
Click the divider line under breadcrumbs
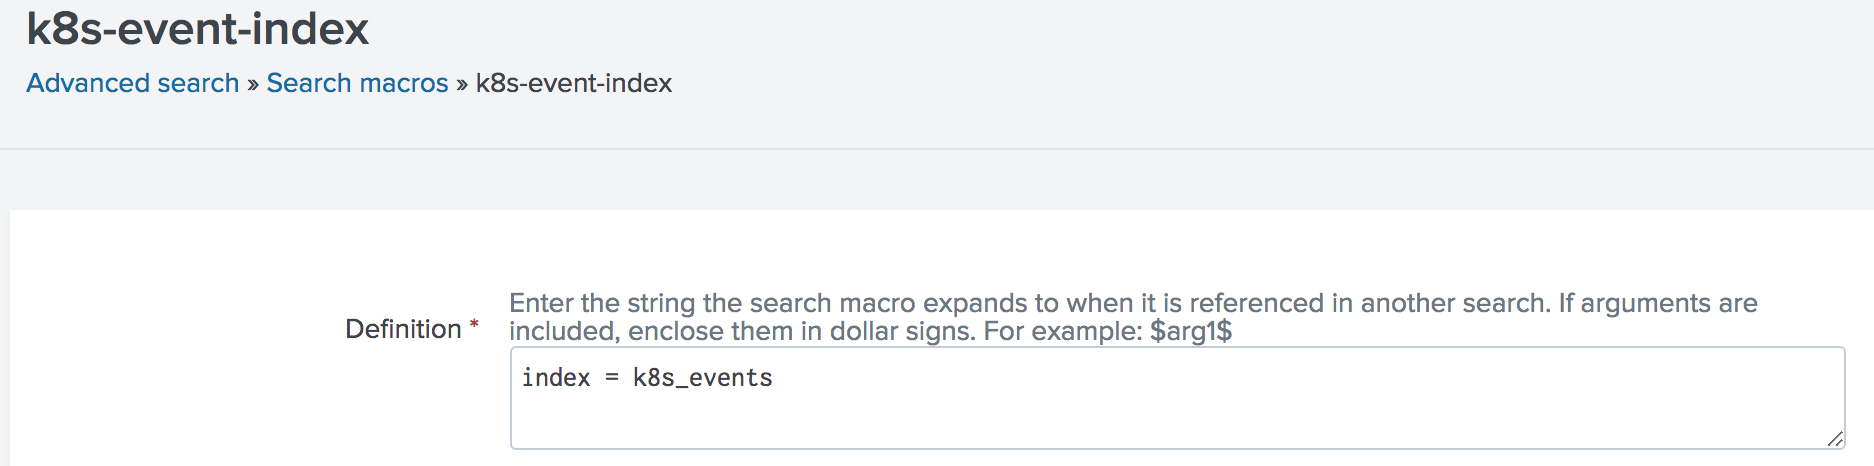coord(937,149)
